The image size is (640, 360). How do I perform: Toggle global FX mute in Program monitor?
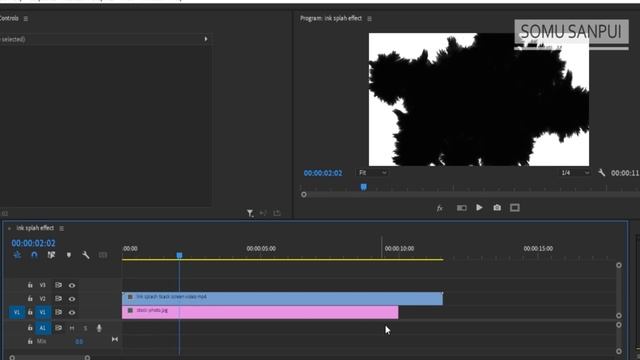pyautogui.click(x=440, y=208)
